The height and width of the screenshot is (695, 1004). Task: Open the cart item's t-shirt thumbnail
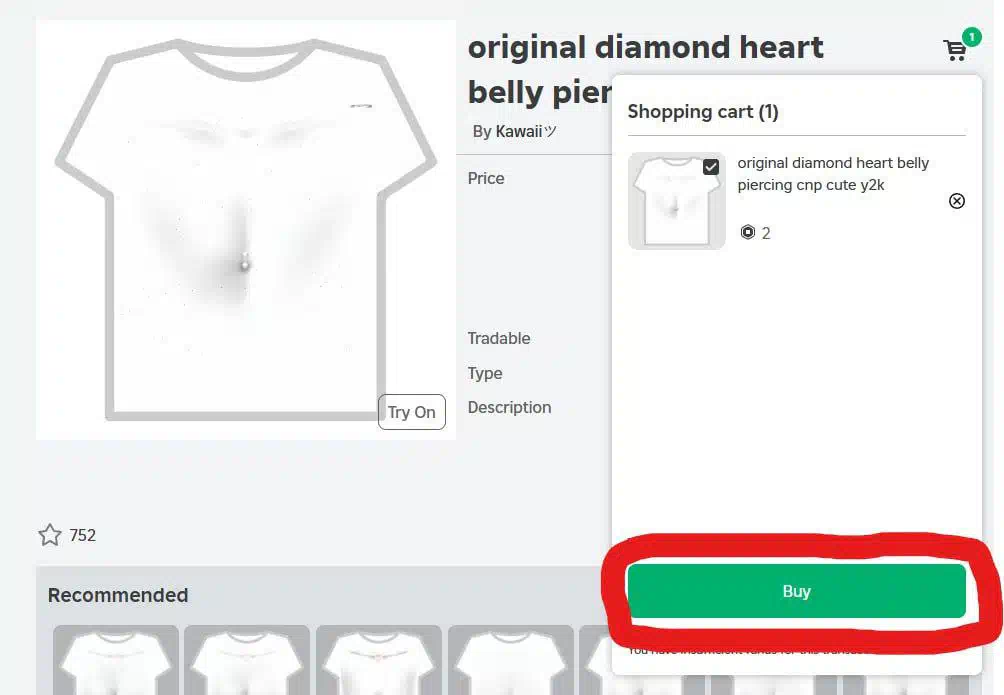tap(677, 200)
